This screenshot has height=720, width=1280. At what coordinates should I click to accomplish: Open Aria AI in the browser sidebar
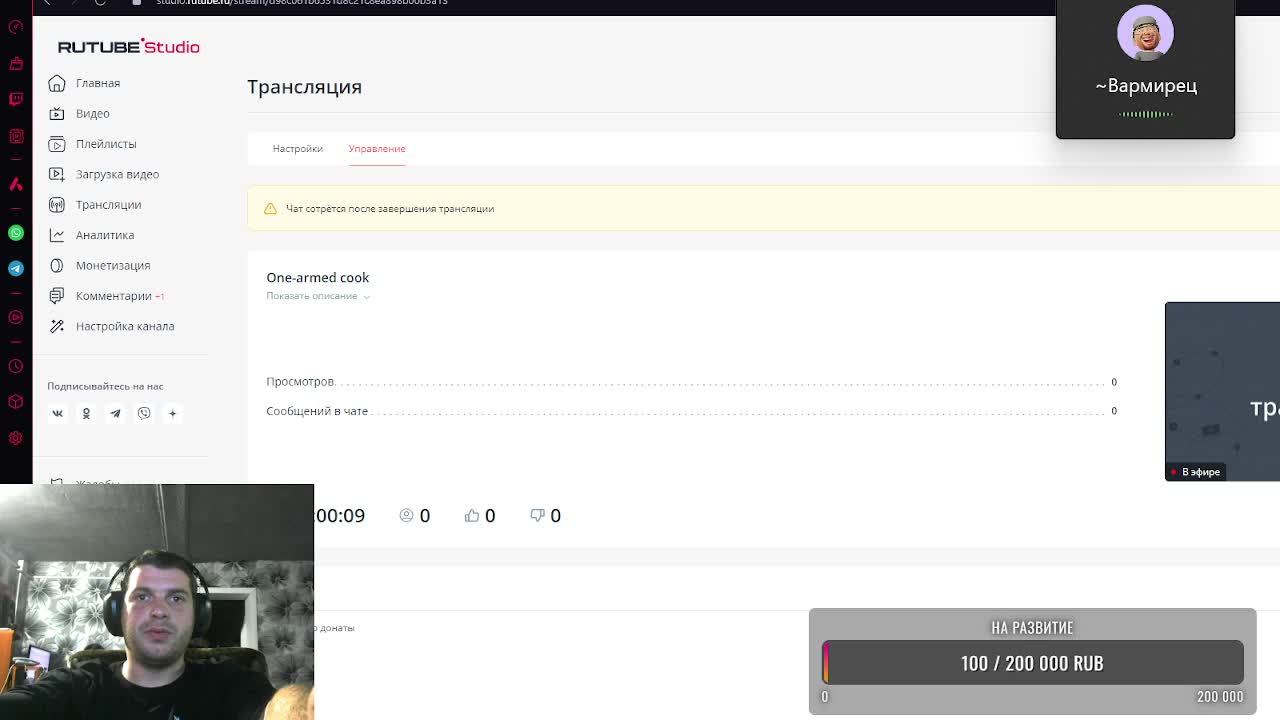click(16, 184)
